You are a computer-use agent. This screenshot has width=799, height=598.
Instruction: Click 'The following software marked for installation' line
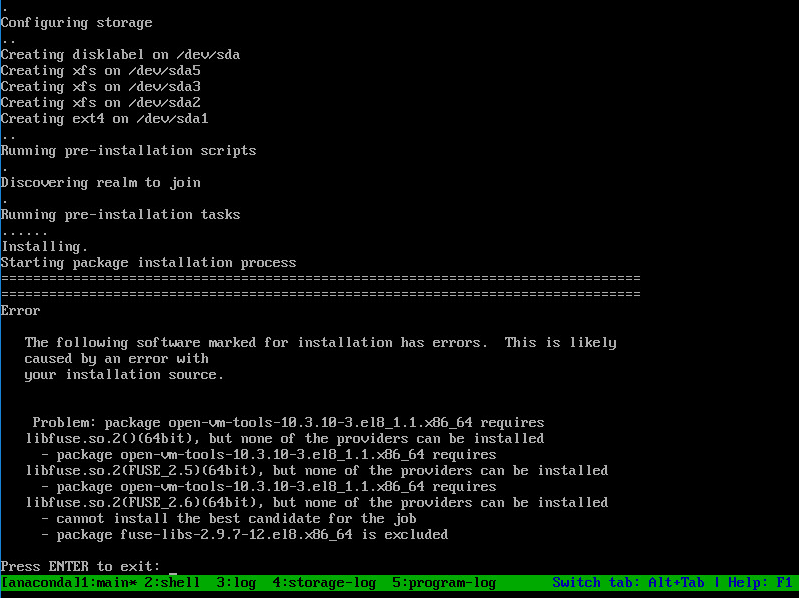point(321,342)
